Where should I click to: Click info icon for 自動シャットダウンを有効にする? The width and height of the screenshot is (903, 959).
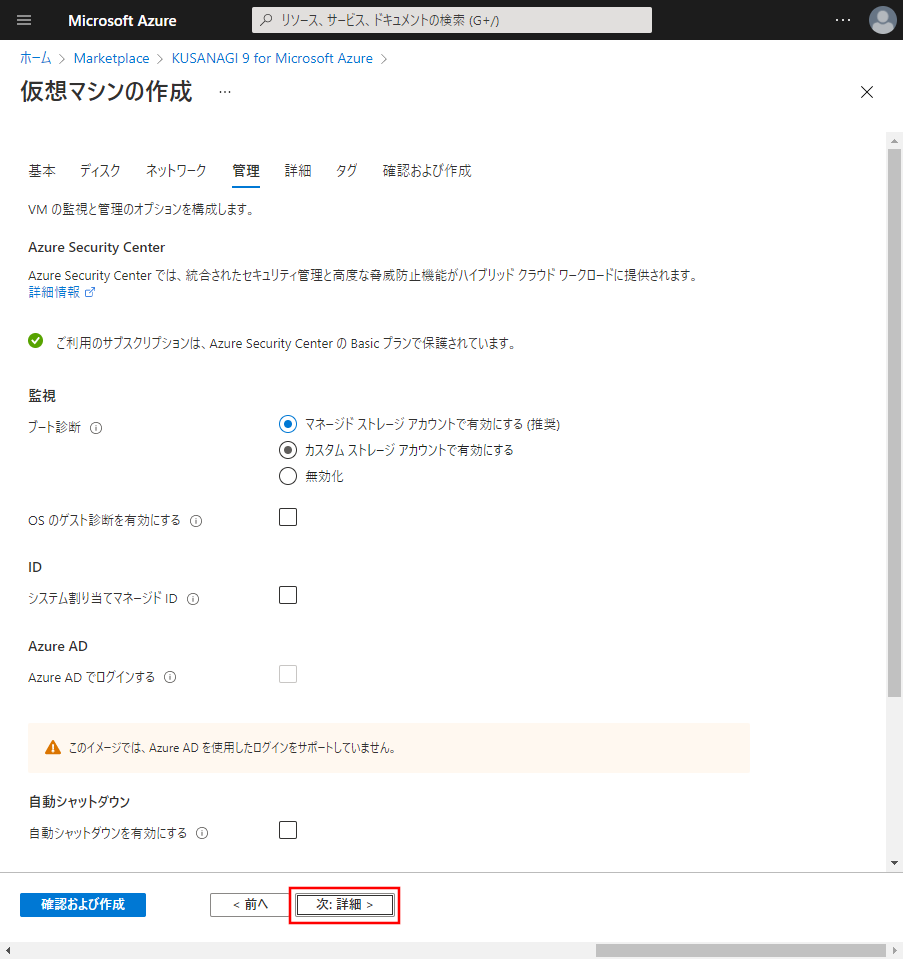(202, 833)
